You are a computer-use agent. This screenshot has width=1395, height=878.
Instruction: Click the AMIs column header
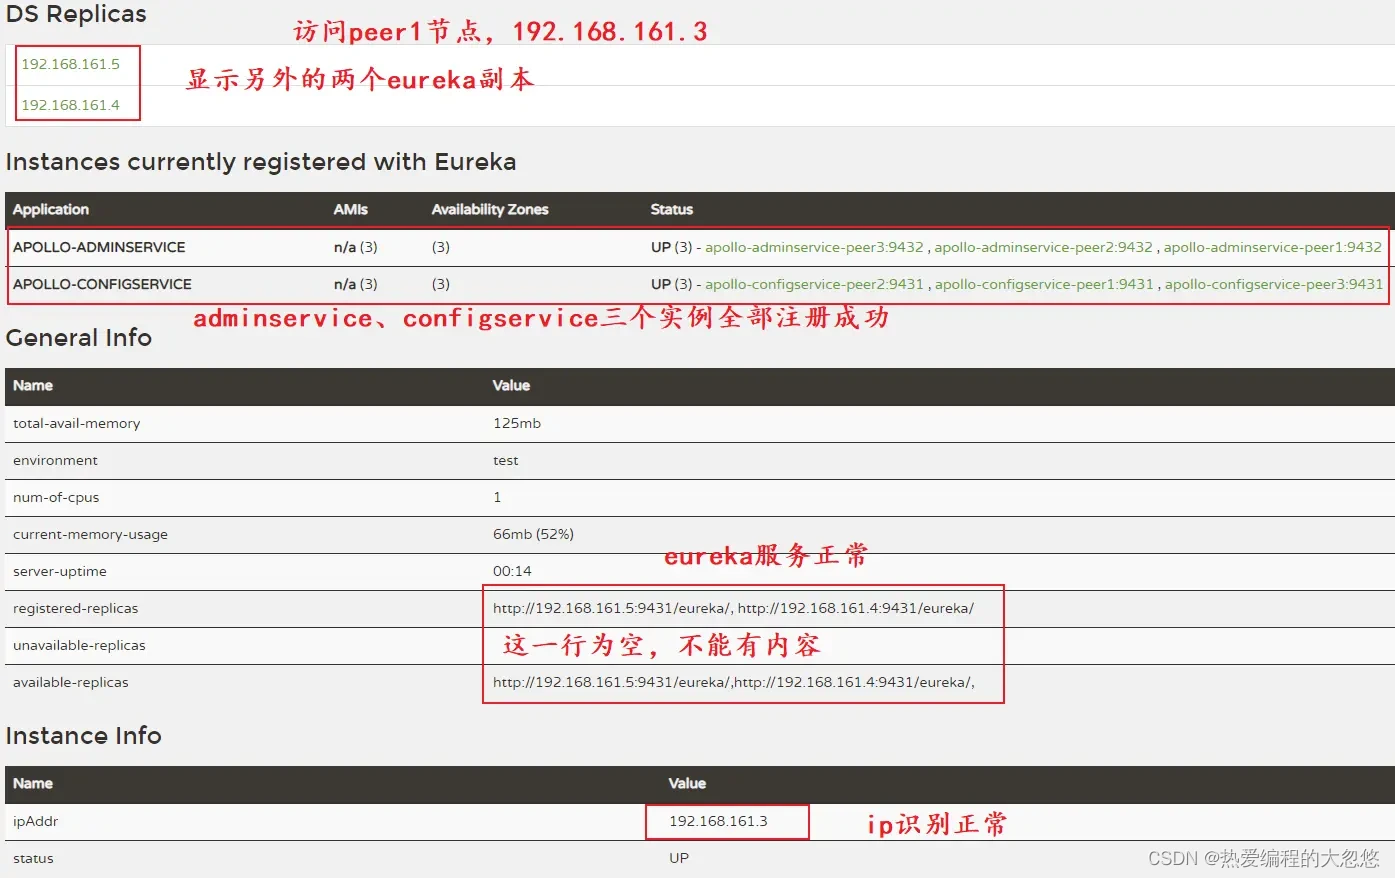tap(350, 209)
